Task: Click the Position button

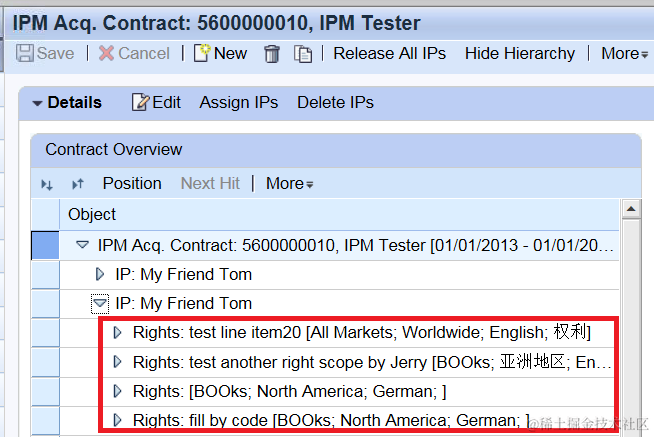Action: click(x=132, y=183)
